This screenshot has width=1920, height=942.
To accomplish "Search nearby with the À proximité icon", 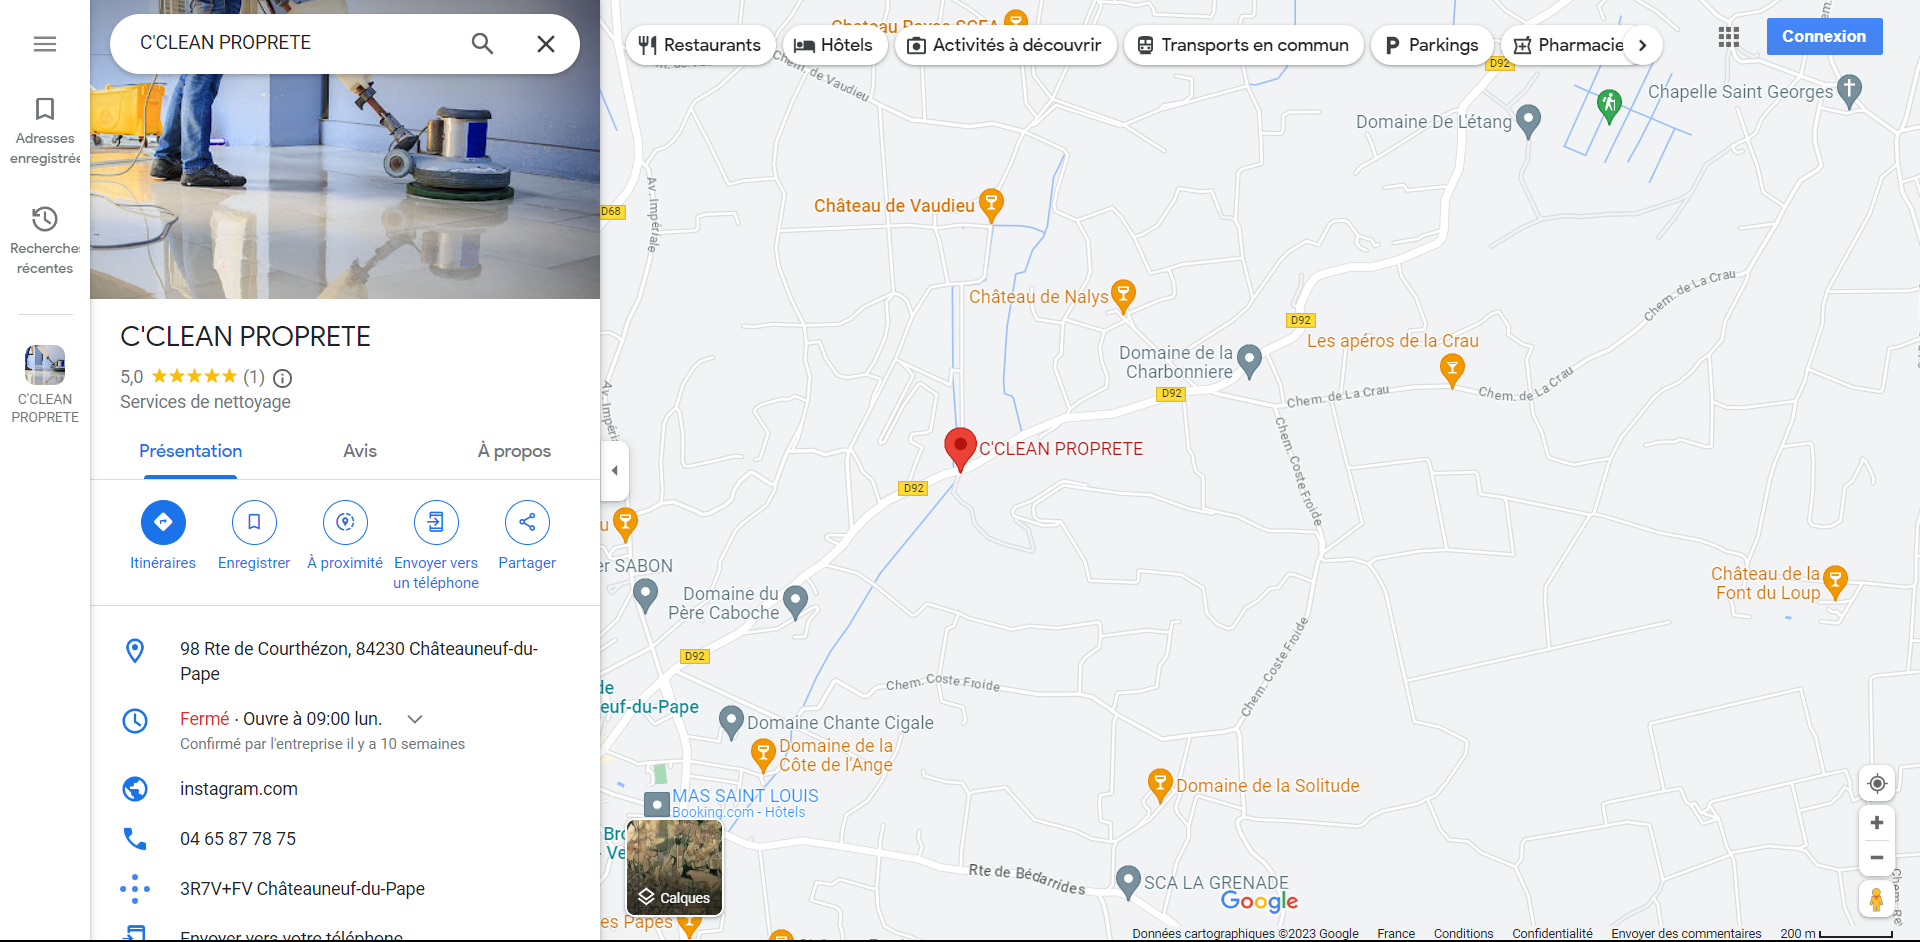I will [x=345, y=522].
